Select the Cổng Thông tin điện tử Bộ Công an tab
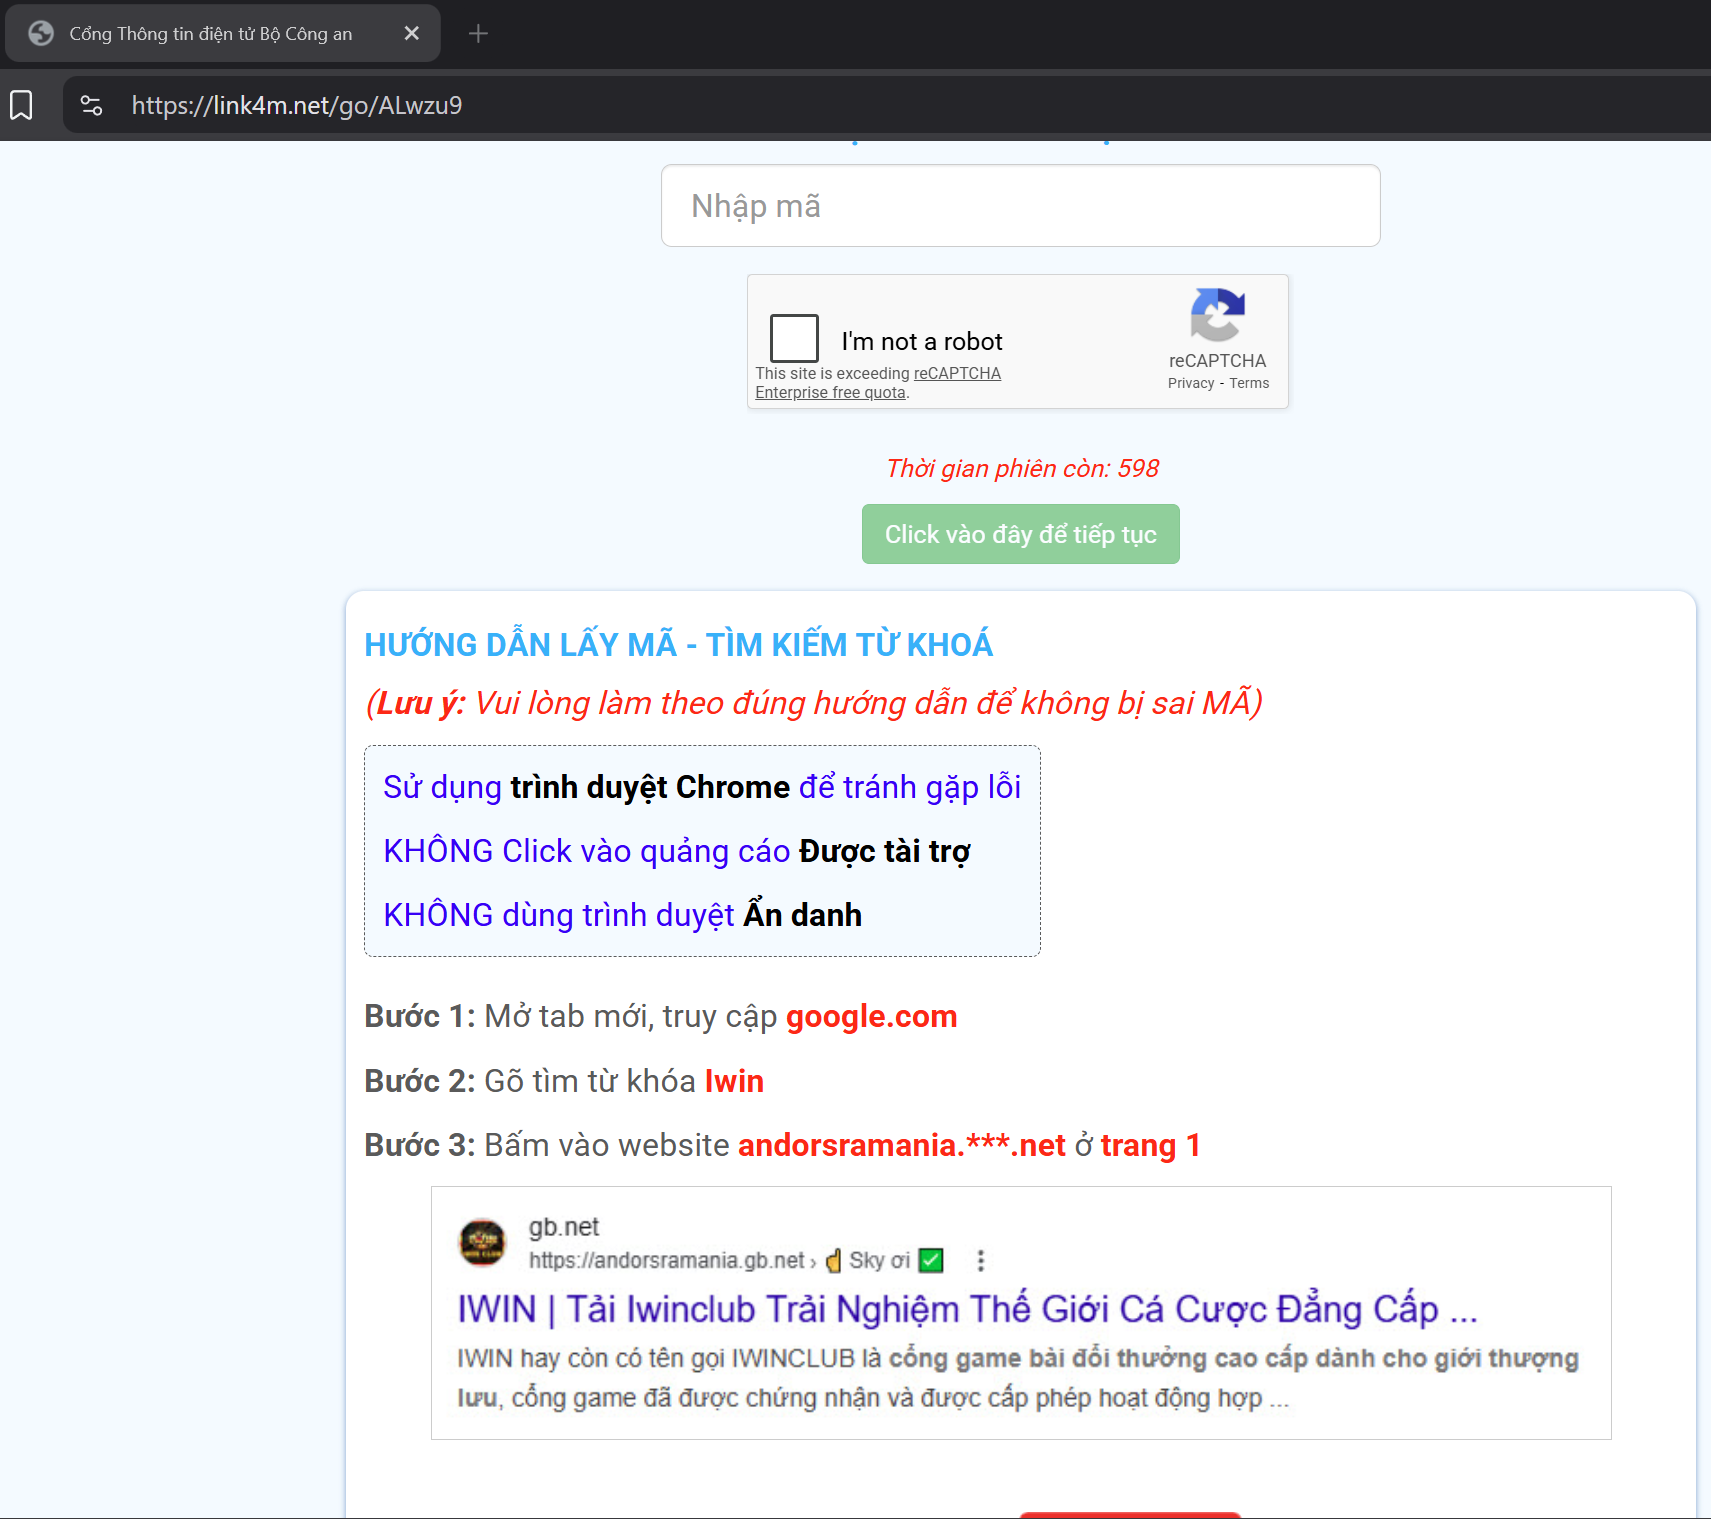Screen dimensions: 1711x1519 [x=210, y=34]
